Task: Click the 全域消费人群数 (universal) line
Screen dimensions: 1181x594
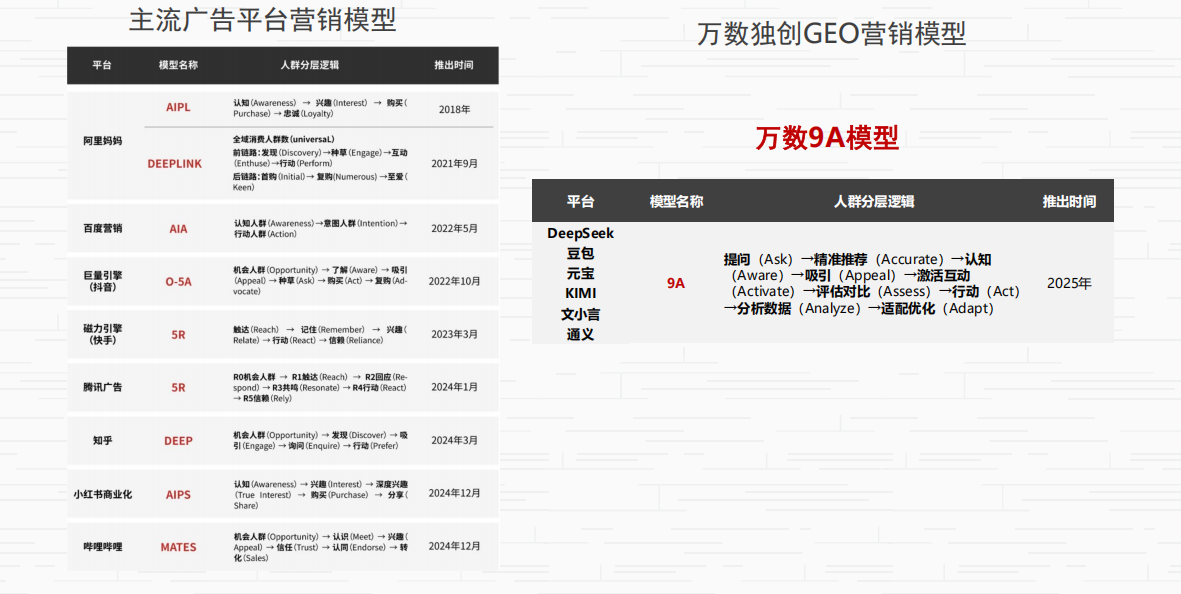Action: click(x=284, y=139)
